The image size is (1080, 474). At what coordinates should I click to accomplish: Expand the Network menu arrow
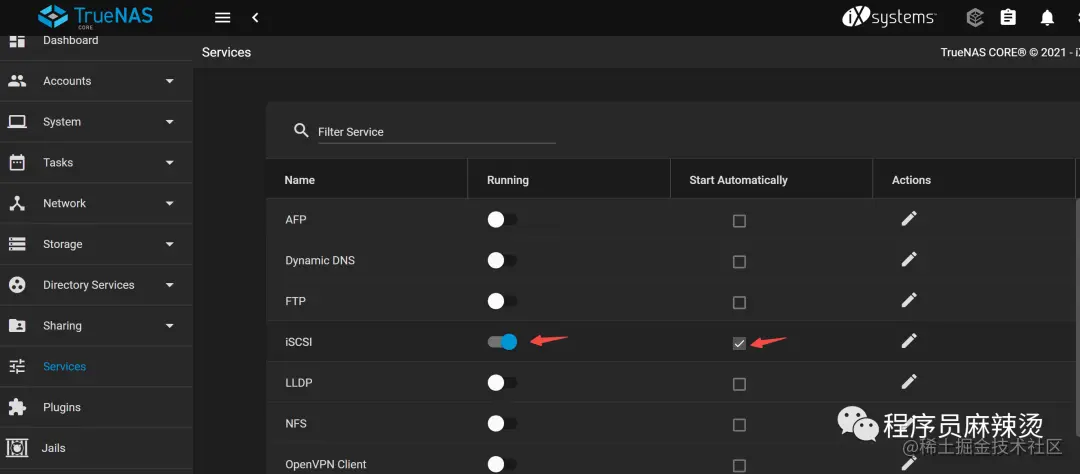[x=169, y=203]
